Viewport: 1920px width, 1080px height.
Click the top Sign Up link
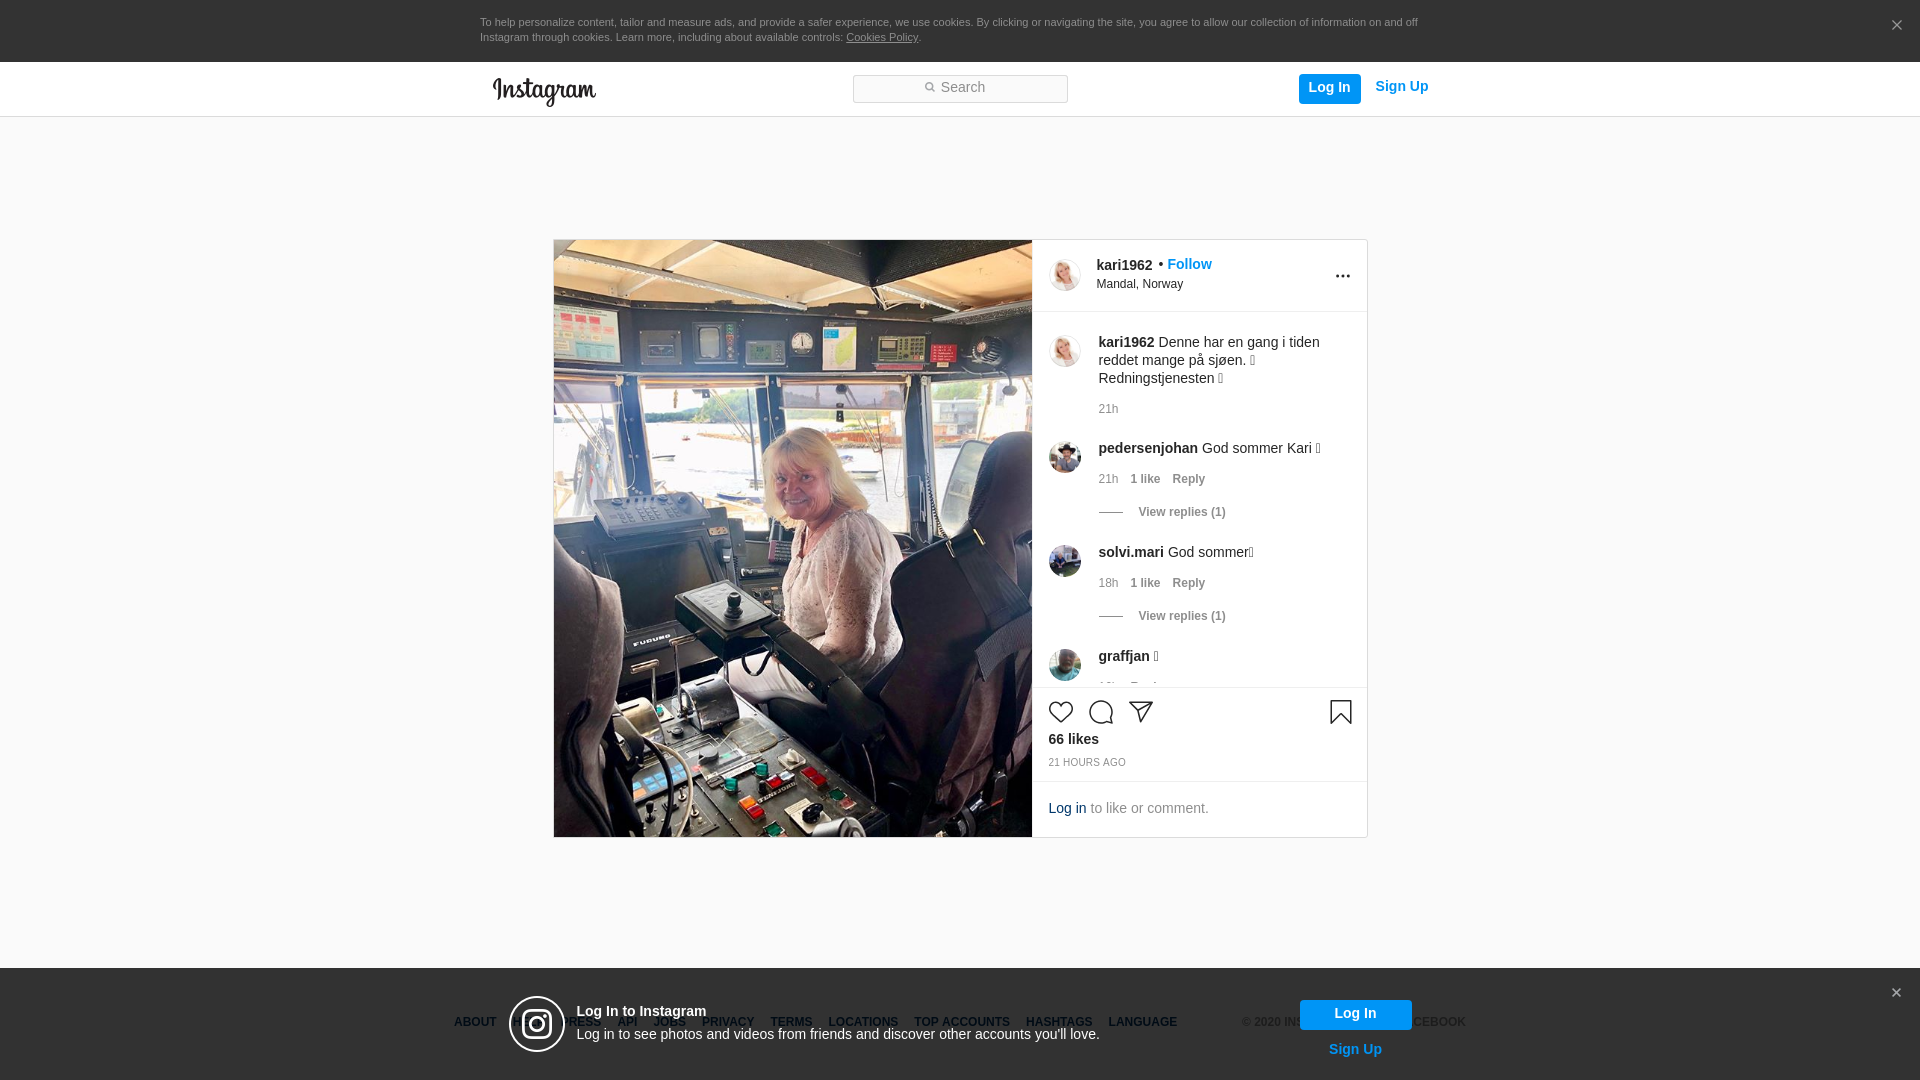(x=1401, y=87)
